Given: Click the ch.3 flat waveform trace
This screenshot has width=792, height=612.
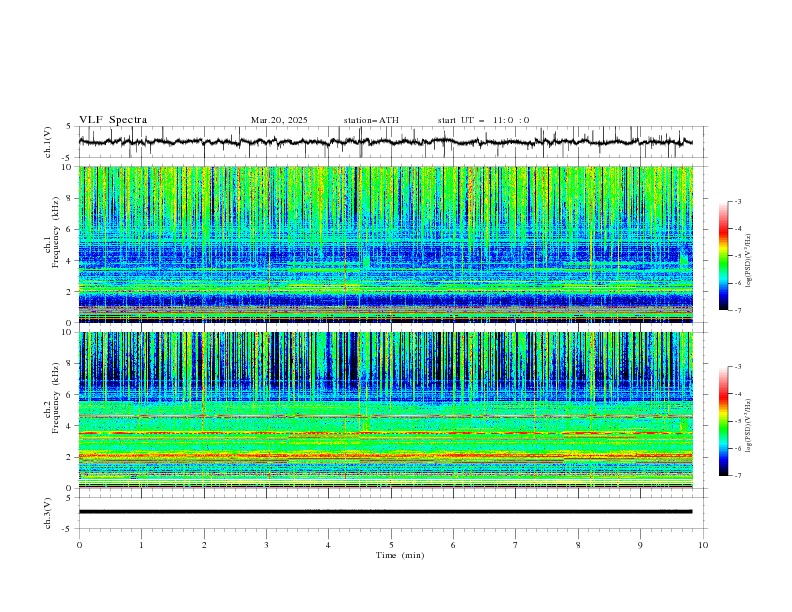Looking at the screenshot, I should click(385, 512).
